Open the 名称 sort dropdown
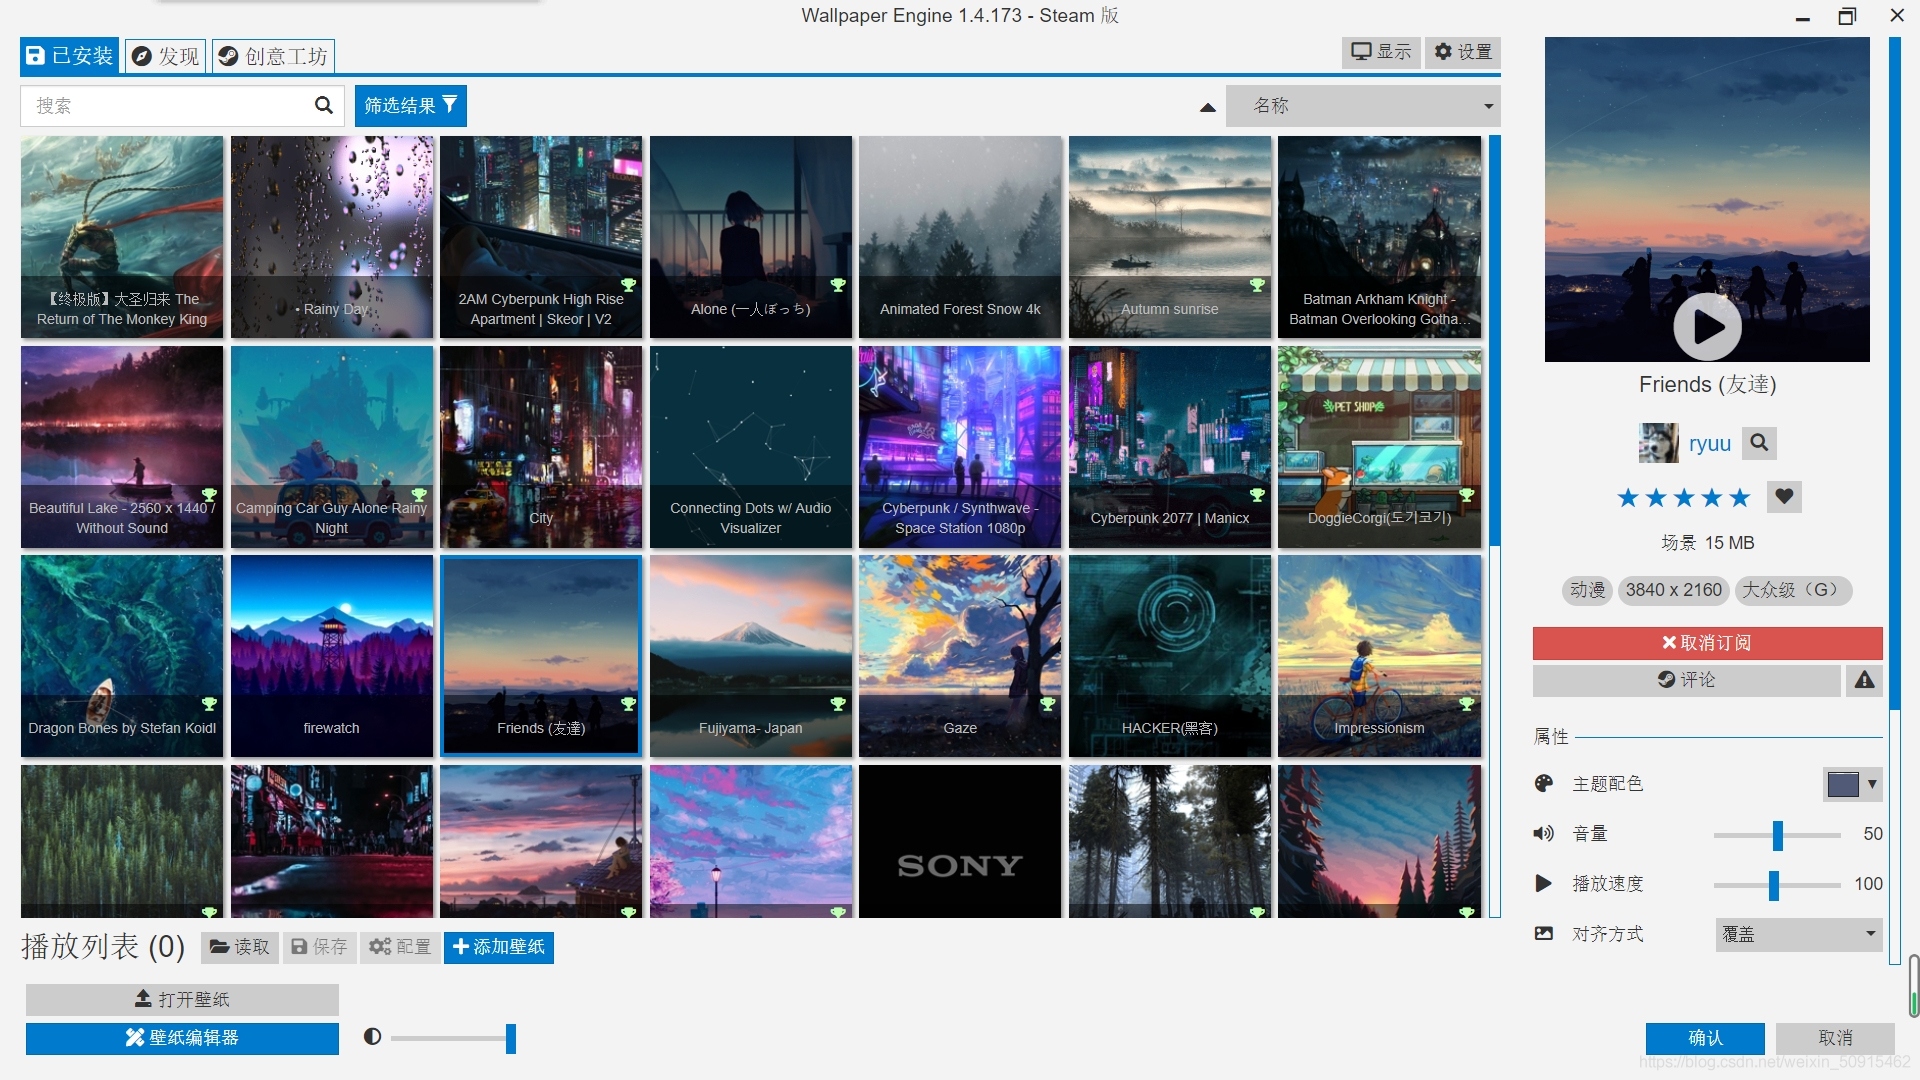 point(1364,106)
